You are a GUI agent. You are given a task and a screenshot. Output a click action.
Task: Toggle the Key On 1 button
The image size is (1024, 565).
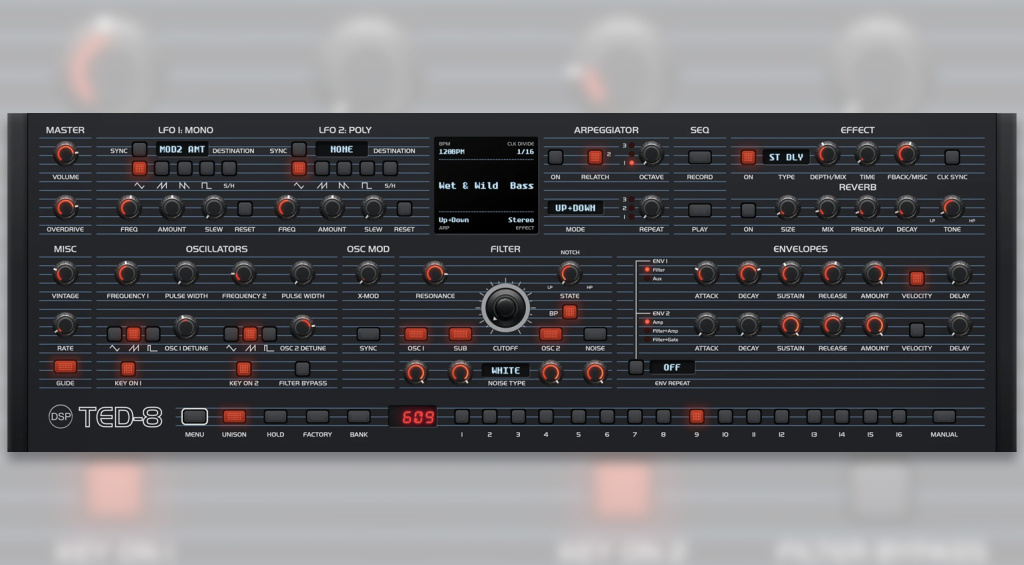[x=128, y=368]
